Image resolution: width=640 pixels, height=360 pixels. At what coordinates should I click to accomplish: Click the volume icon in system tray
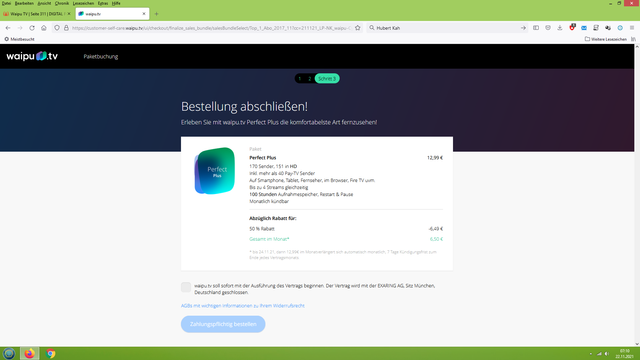pyautogui.click(x=607, y=353)
